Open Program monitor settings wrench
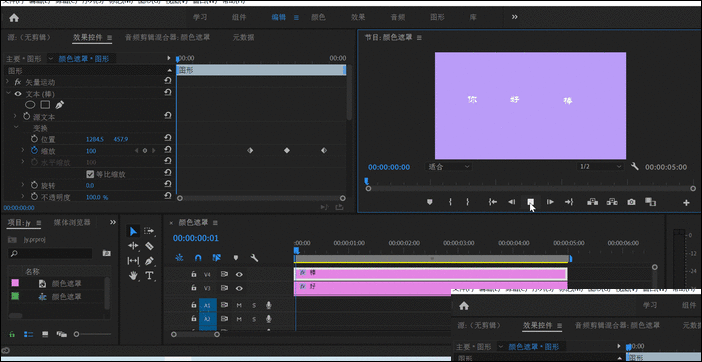This screenshot has height=362, width=702. click(x=634, y=166)
